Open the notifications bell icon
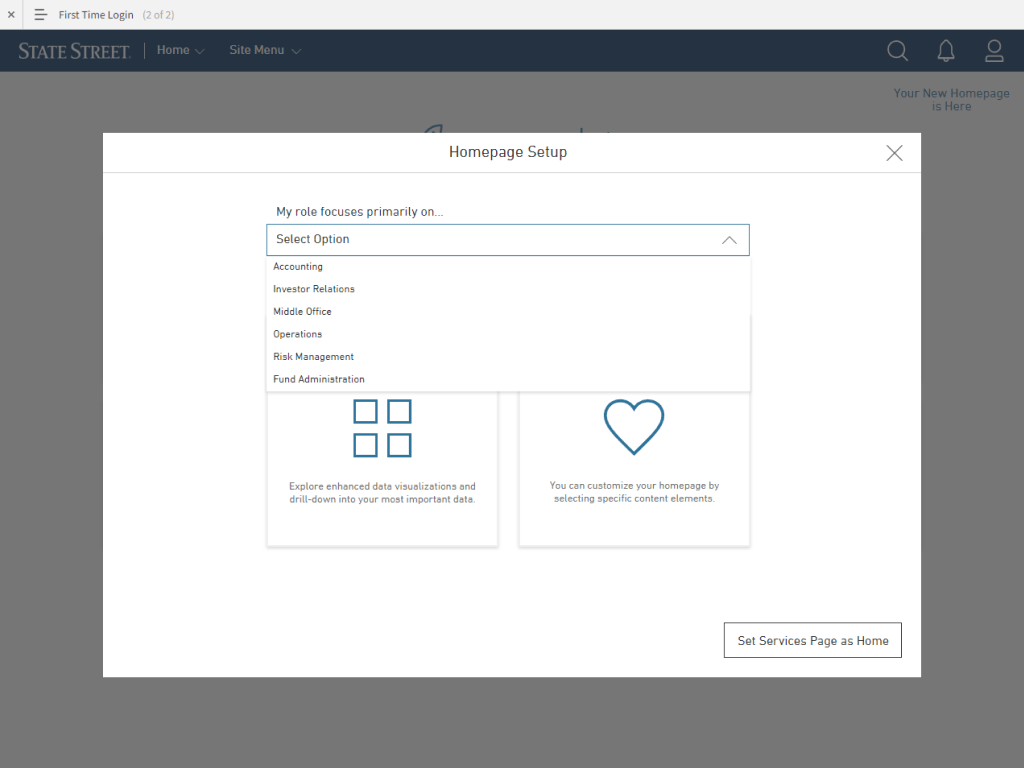 click(x=945, y=51)
